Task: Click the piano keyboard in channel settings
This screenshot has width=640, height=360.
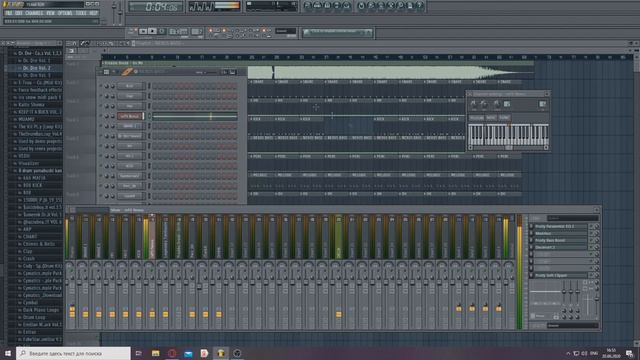Action: [508, 135]
